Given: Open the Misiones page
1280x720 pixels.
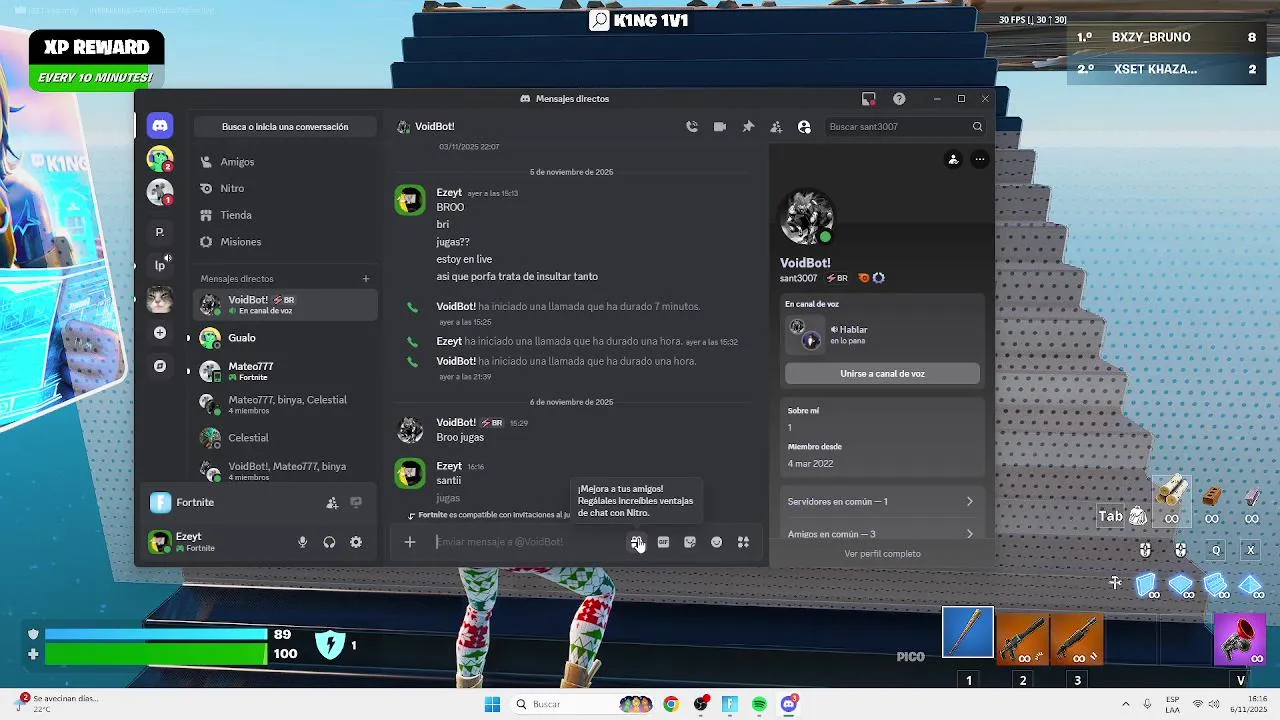Looking at the screenshot, I should (285, 242).
